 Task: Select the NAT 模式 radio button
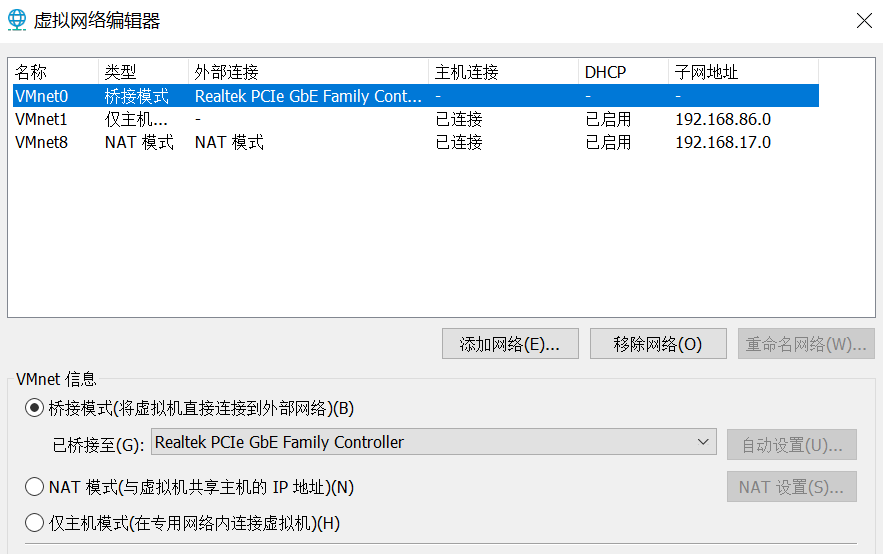point(34,487)
